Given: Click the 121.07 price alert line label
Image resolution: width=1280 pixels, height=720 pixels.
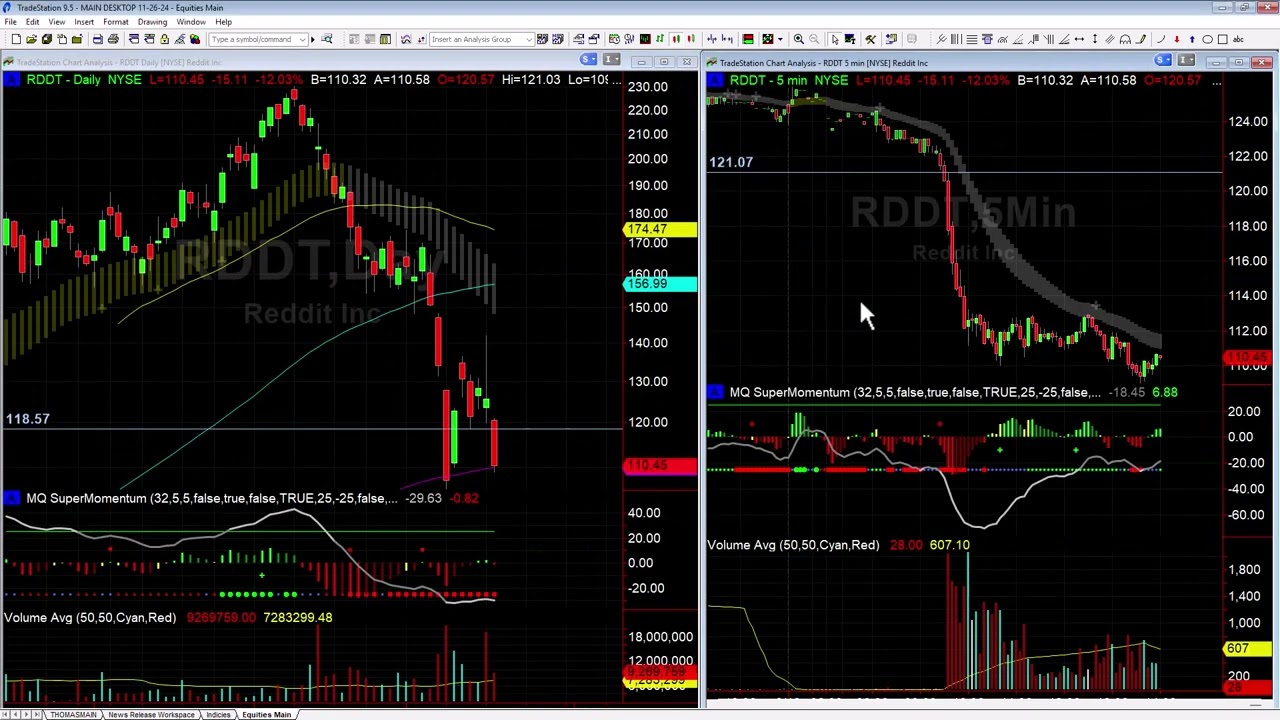Looking at the screenshot, I should (x=730, y=161).
